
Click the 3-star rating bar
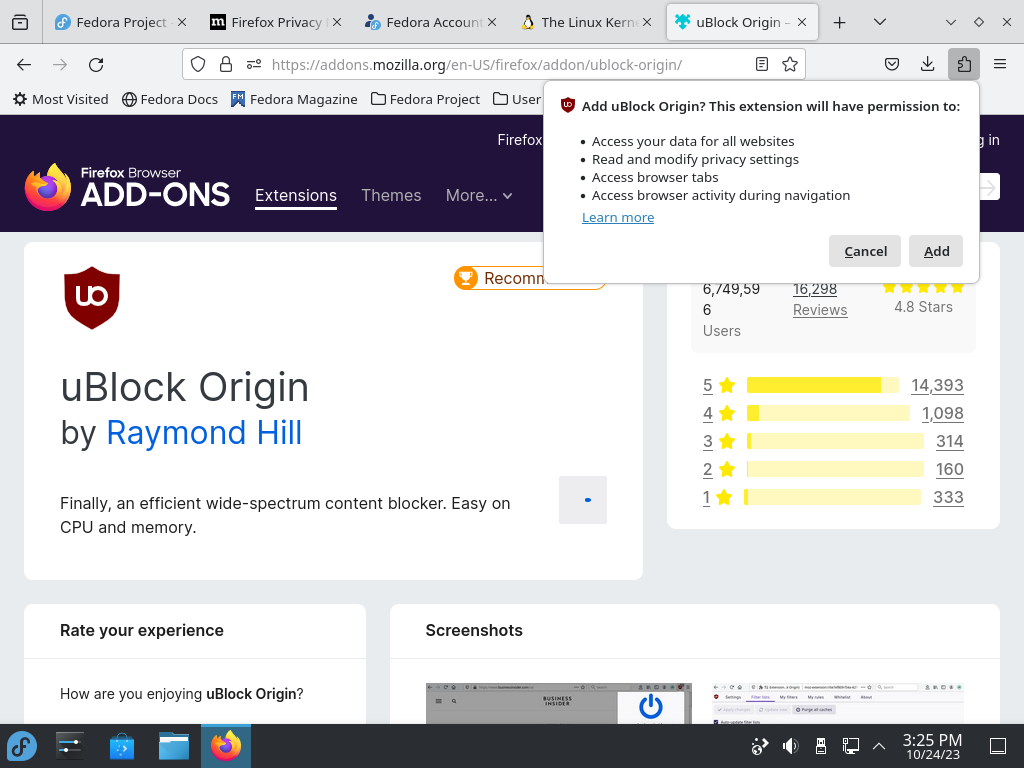835,441
